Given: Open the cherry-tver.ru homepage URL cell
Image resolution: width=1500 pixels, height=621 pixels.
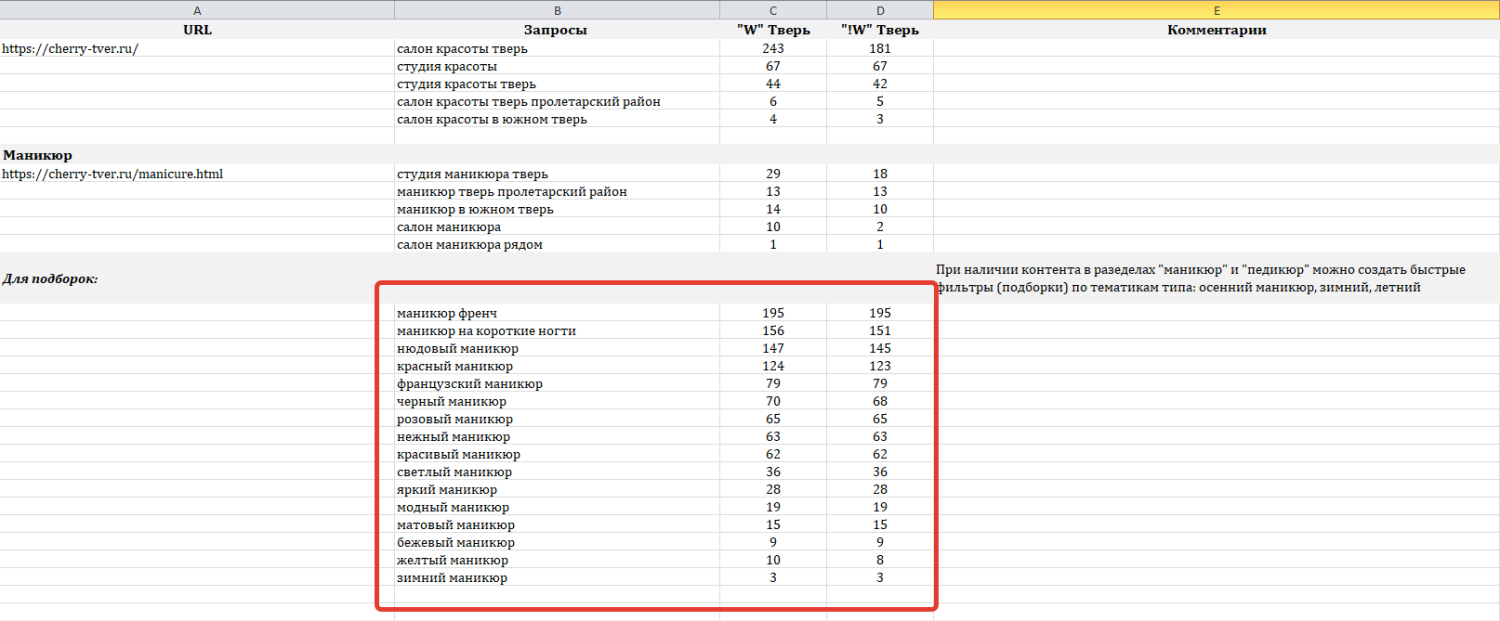Looking at the screenshot, I should click(x=70, y=48).
